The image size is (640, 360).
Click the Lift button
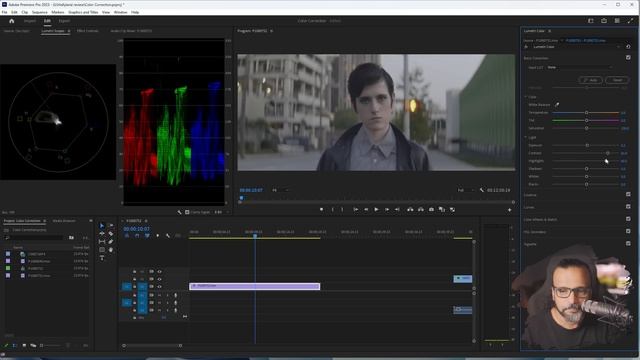click(x=410, y=209)
